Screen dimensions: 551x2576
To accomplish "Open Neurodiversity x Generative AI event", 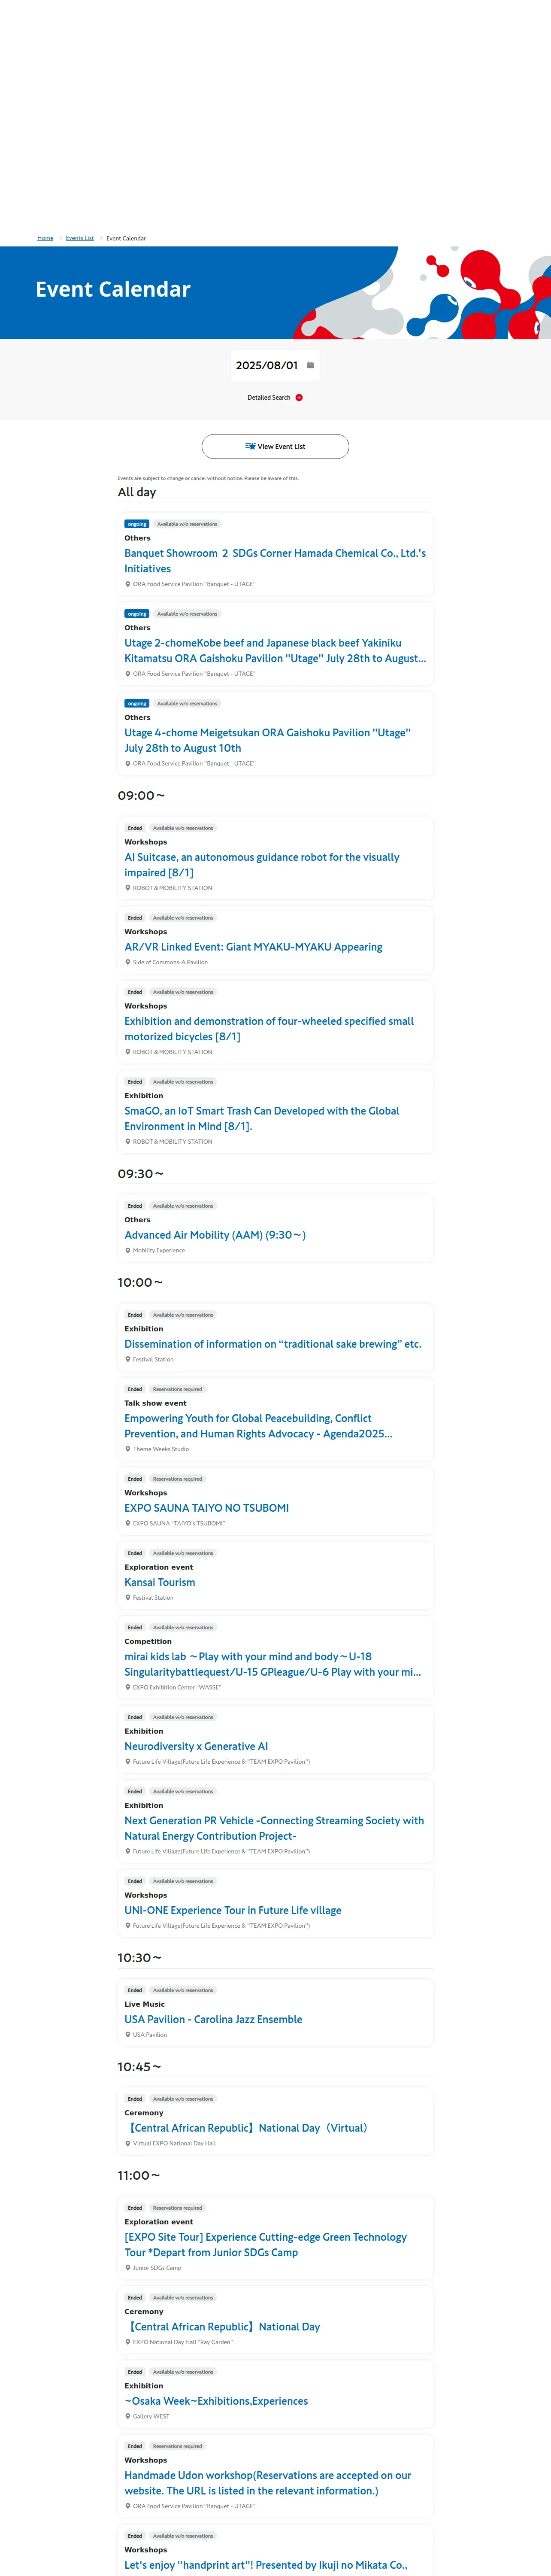I will [x=196, y=1746].
